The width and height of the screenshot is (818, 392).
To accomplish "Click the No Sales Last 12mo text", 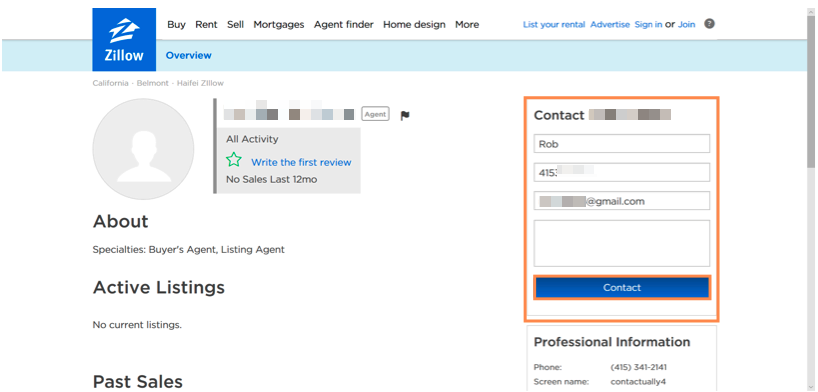I will (271, 180).
